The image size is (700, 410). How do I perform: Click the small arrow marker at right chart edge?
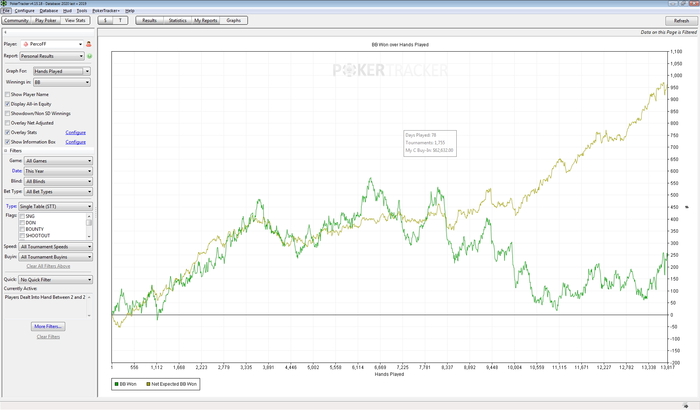(687, 206)
